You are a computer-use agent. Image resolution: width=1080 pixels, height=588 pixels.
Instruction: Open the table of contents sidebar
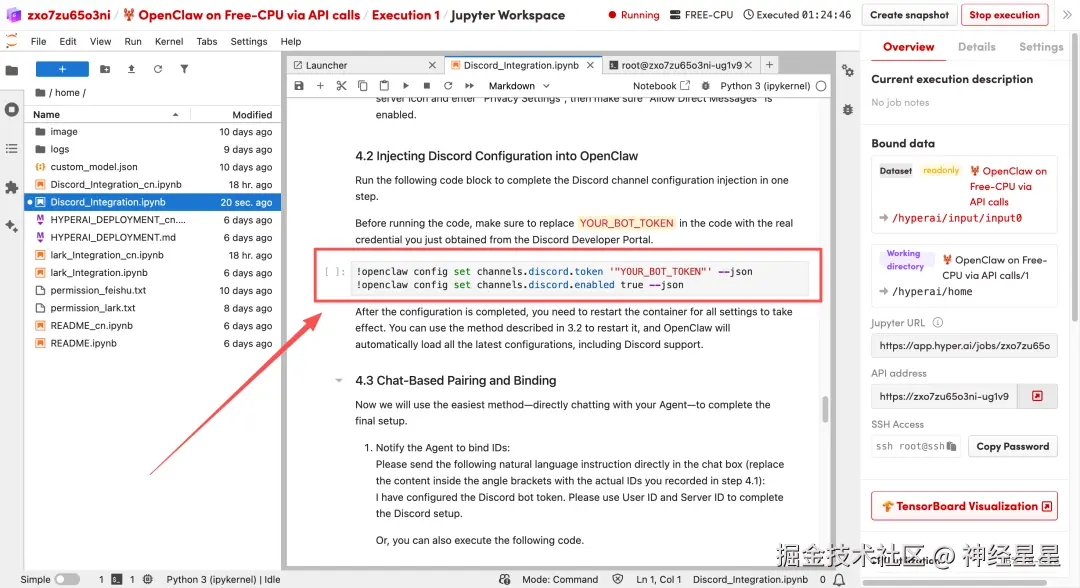[12, 149]
